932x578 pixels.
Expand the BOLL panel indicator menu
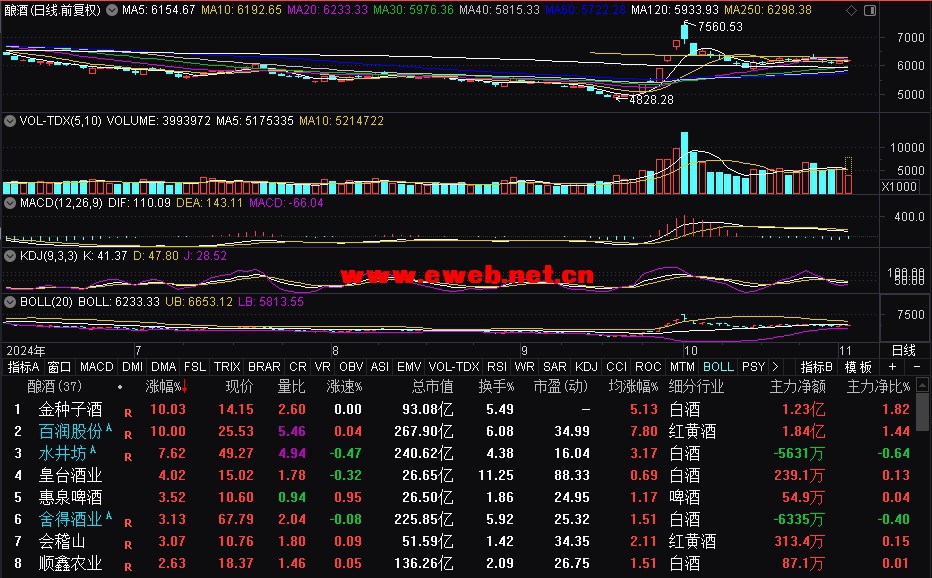click(10, 301)
